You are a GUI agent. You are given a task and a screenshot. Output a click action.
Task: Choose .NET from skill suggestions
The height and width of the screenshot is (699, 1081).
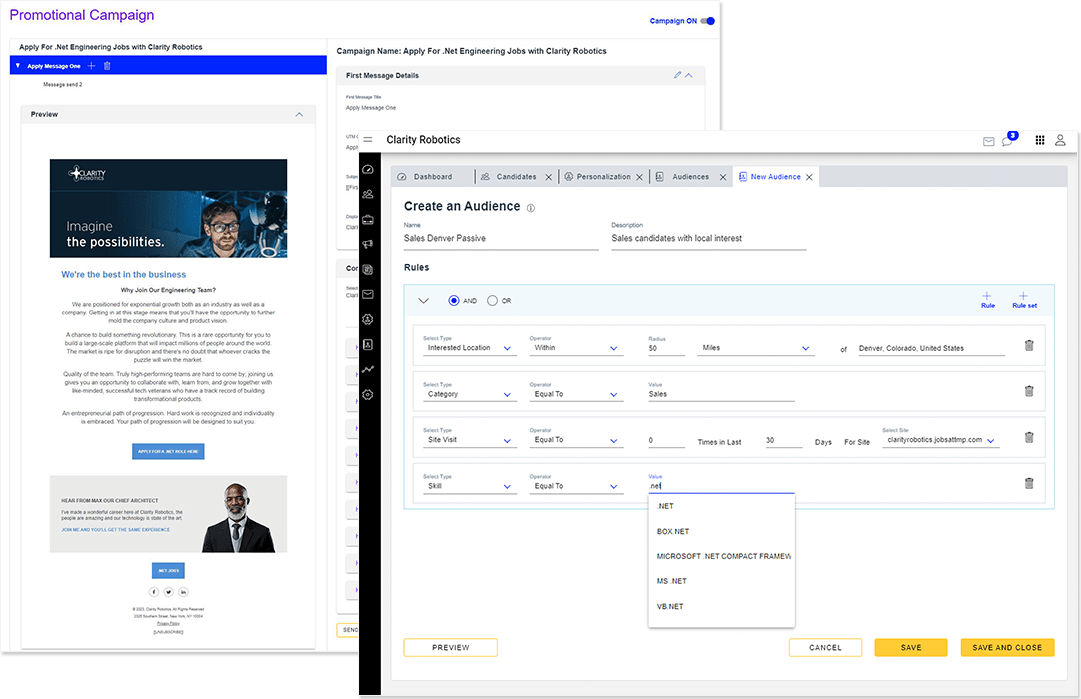pos(721,506)
